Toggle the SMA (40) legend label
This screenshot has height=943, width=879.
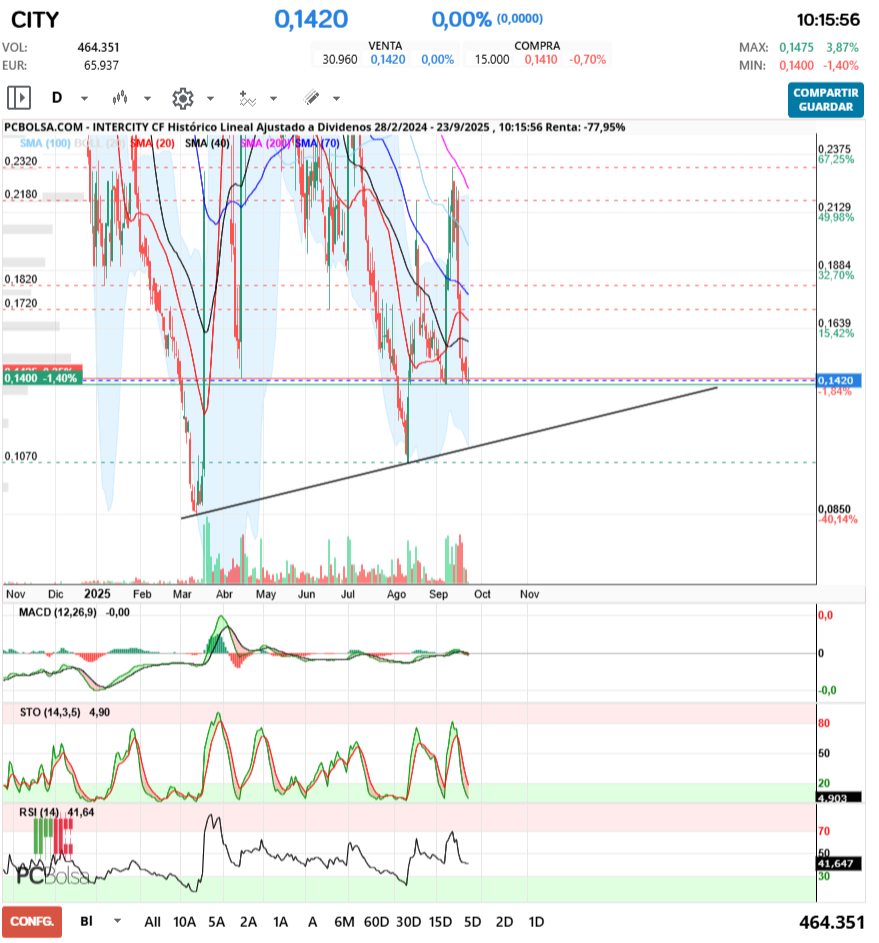(207, 143)
